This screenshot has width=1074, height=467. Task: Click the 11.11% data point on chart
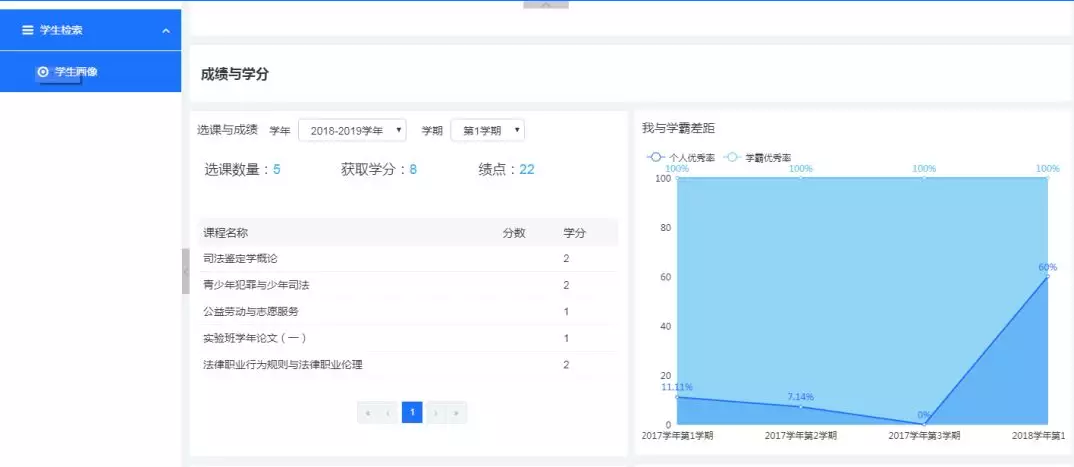[x=677, y=397]
